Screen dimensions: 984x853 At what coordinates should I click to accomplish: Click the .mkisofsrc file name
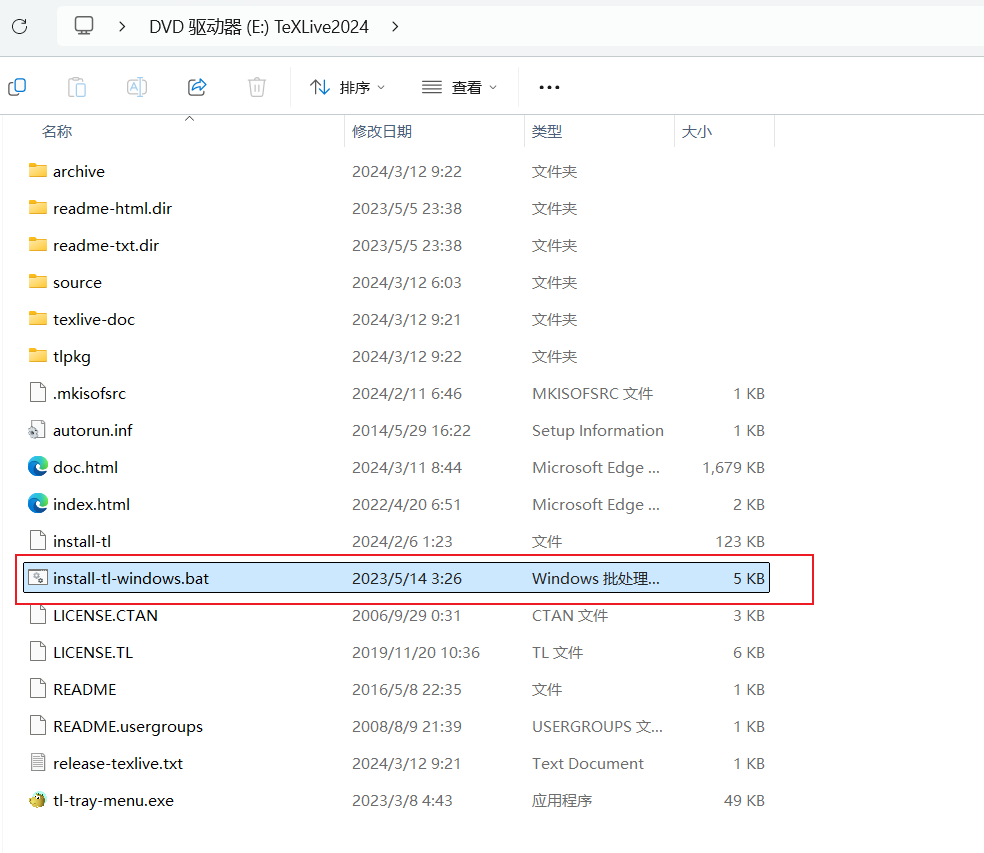89,394
